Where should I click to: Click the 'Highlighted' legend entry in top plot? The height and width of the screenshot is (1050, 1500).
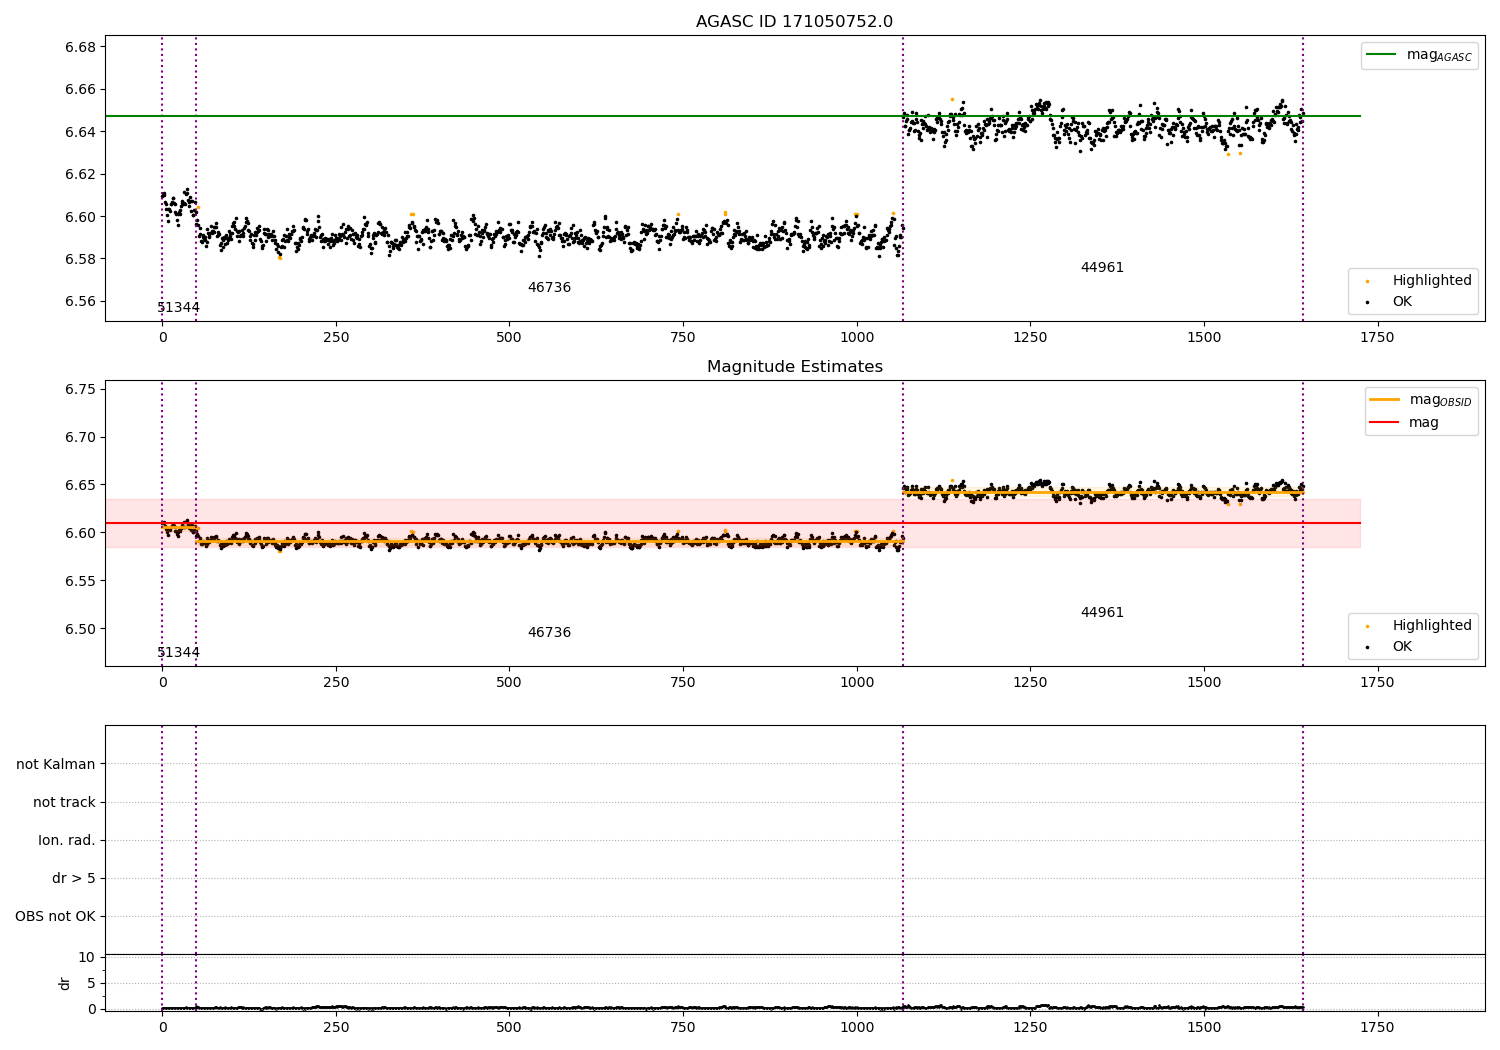[1419, 281]
